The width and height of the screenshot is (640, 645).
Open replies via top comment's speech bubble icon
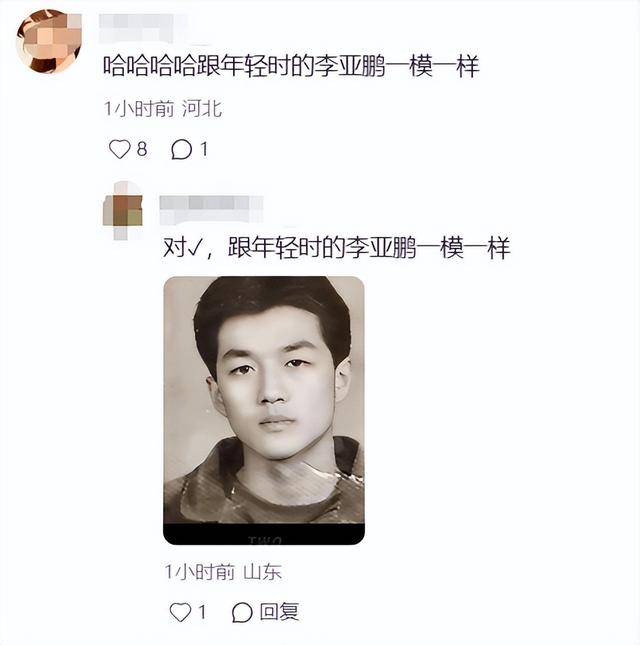point(181,149)
